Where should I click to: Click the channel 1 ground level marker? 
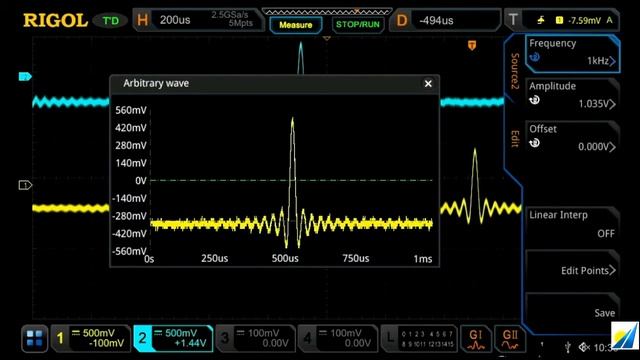[25, 185]
